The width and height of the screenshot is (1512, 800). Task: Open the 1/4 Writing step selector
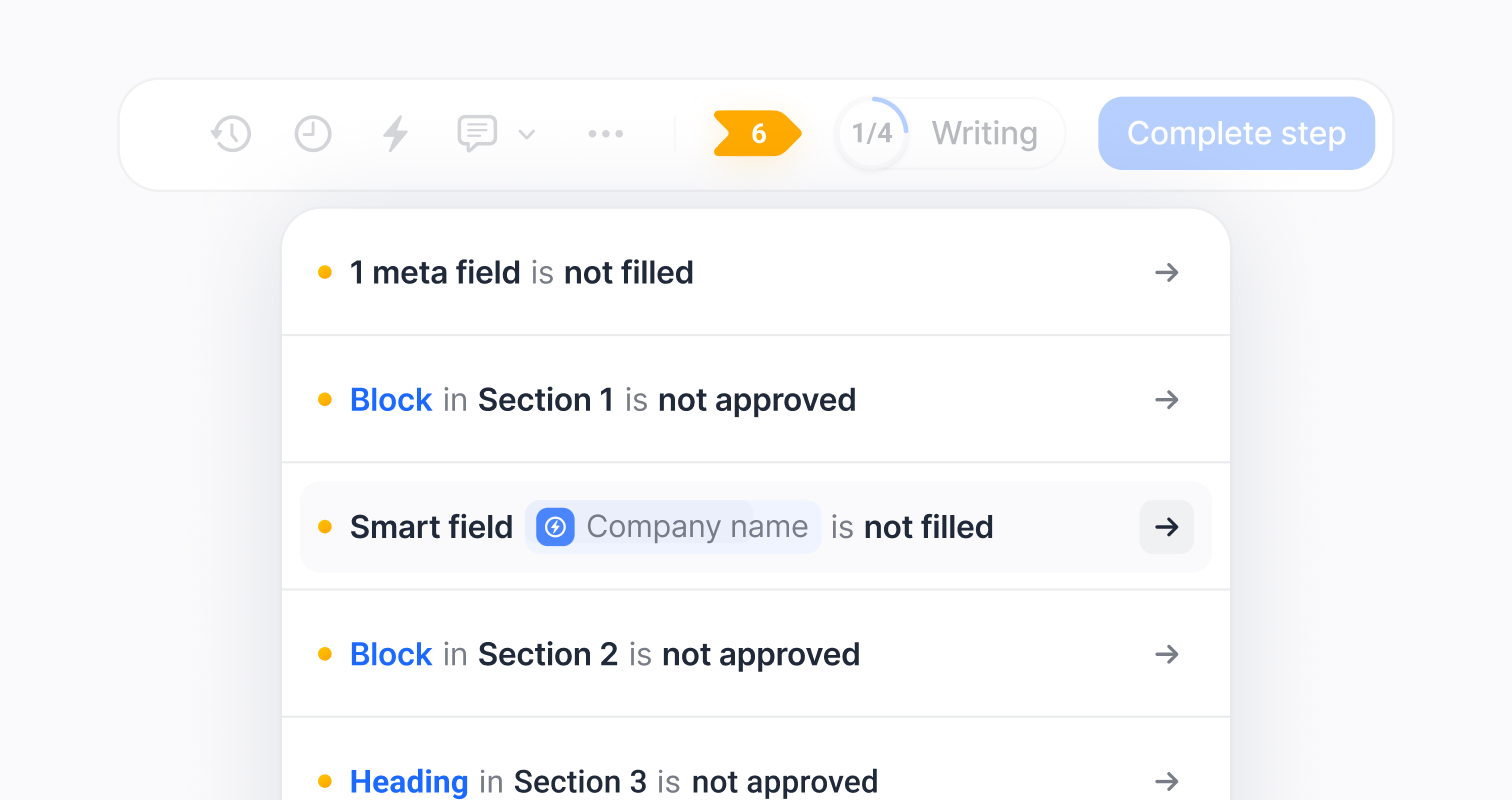coord(951,134)
